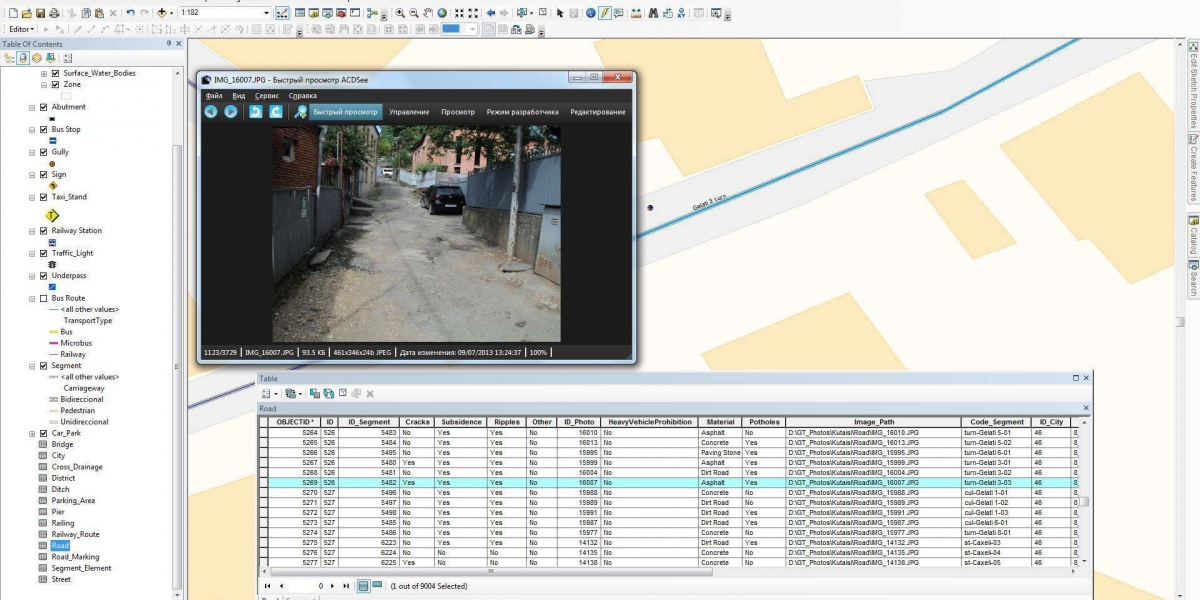Go back to previous extent arrow

click(491, 13)
